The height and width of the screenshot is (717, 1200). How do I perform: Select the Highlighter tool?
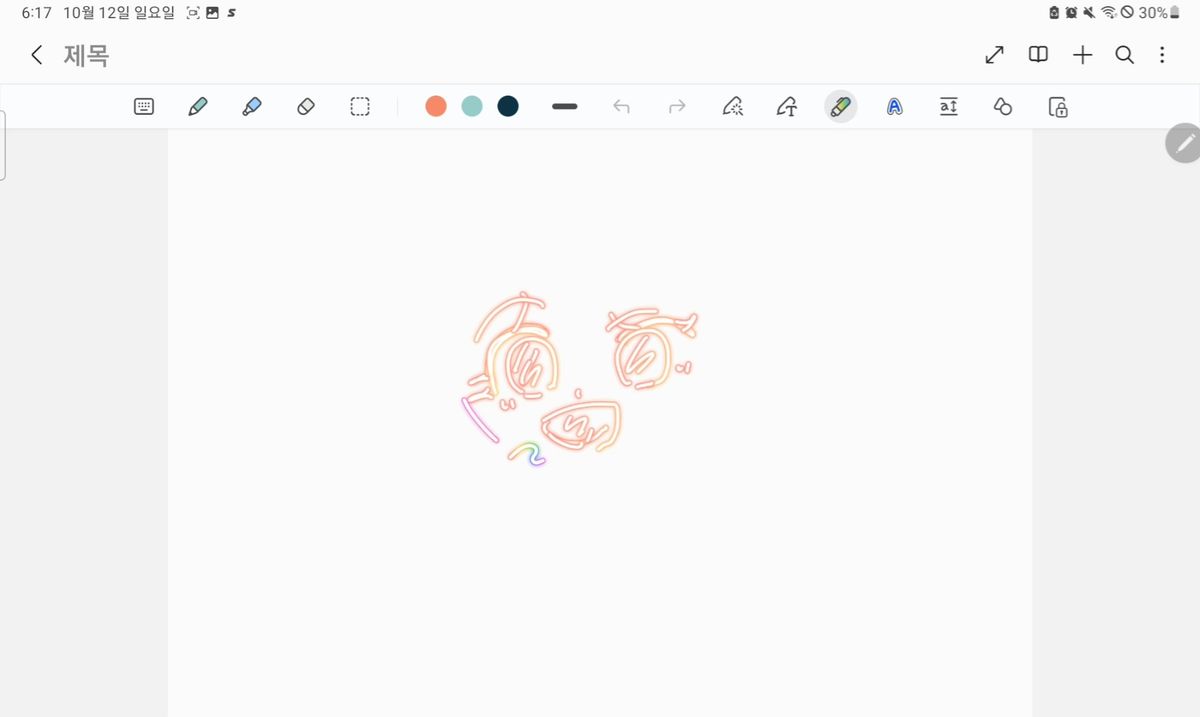click(x=252, y=106)
